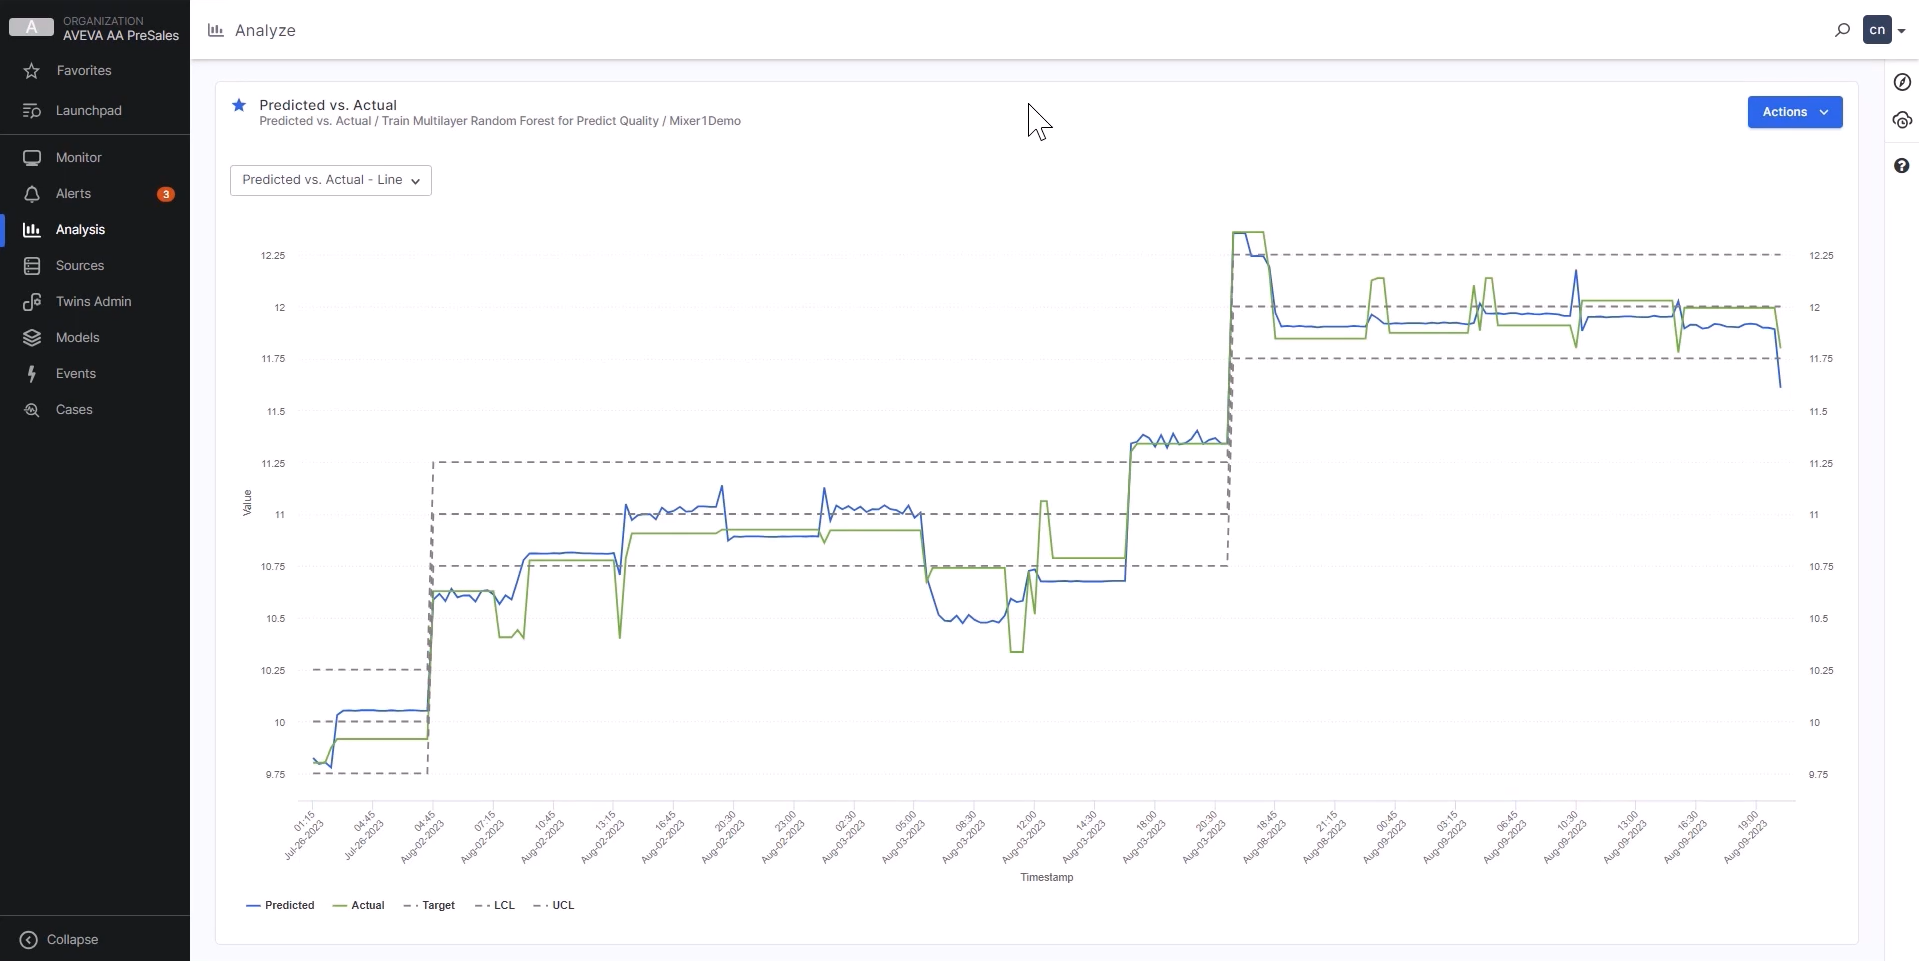Click the Twins Admin icon
Viewport: 1919px width, 961px height.
(x=32, y=302)
